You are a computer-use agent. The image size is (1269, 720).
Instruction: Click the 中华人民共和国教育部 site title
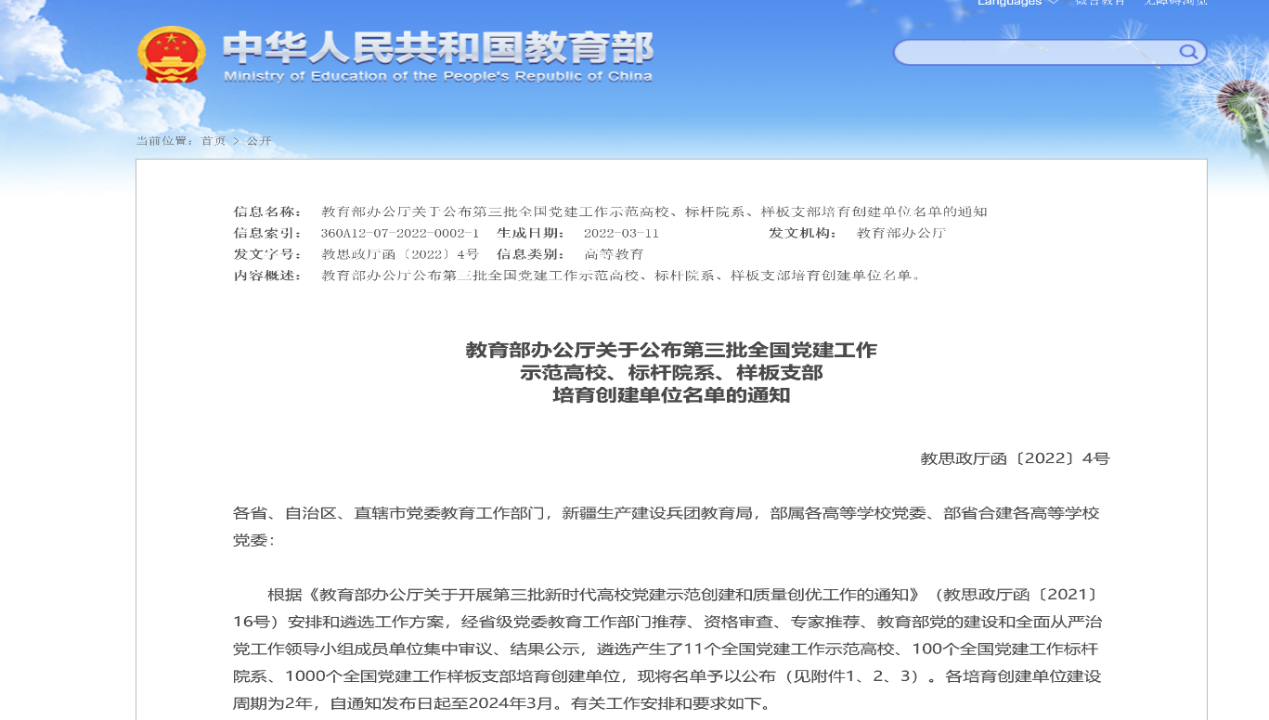tap(438, 47)
